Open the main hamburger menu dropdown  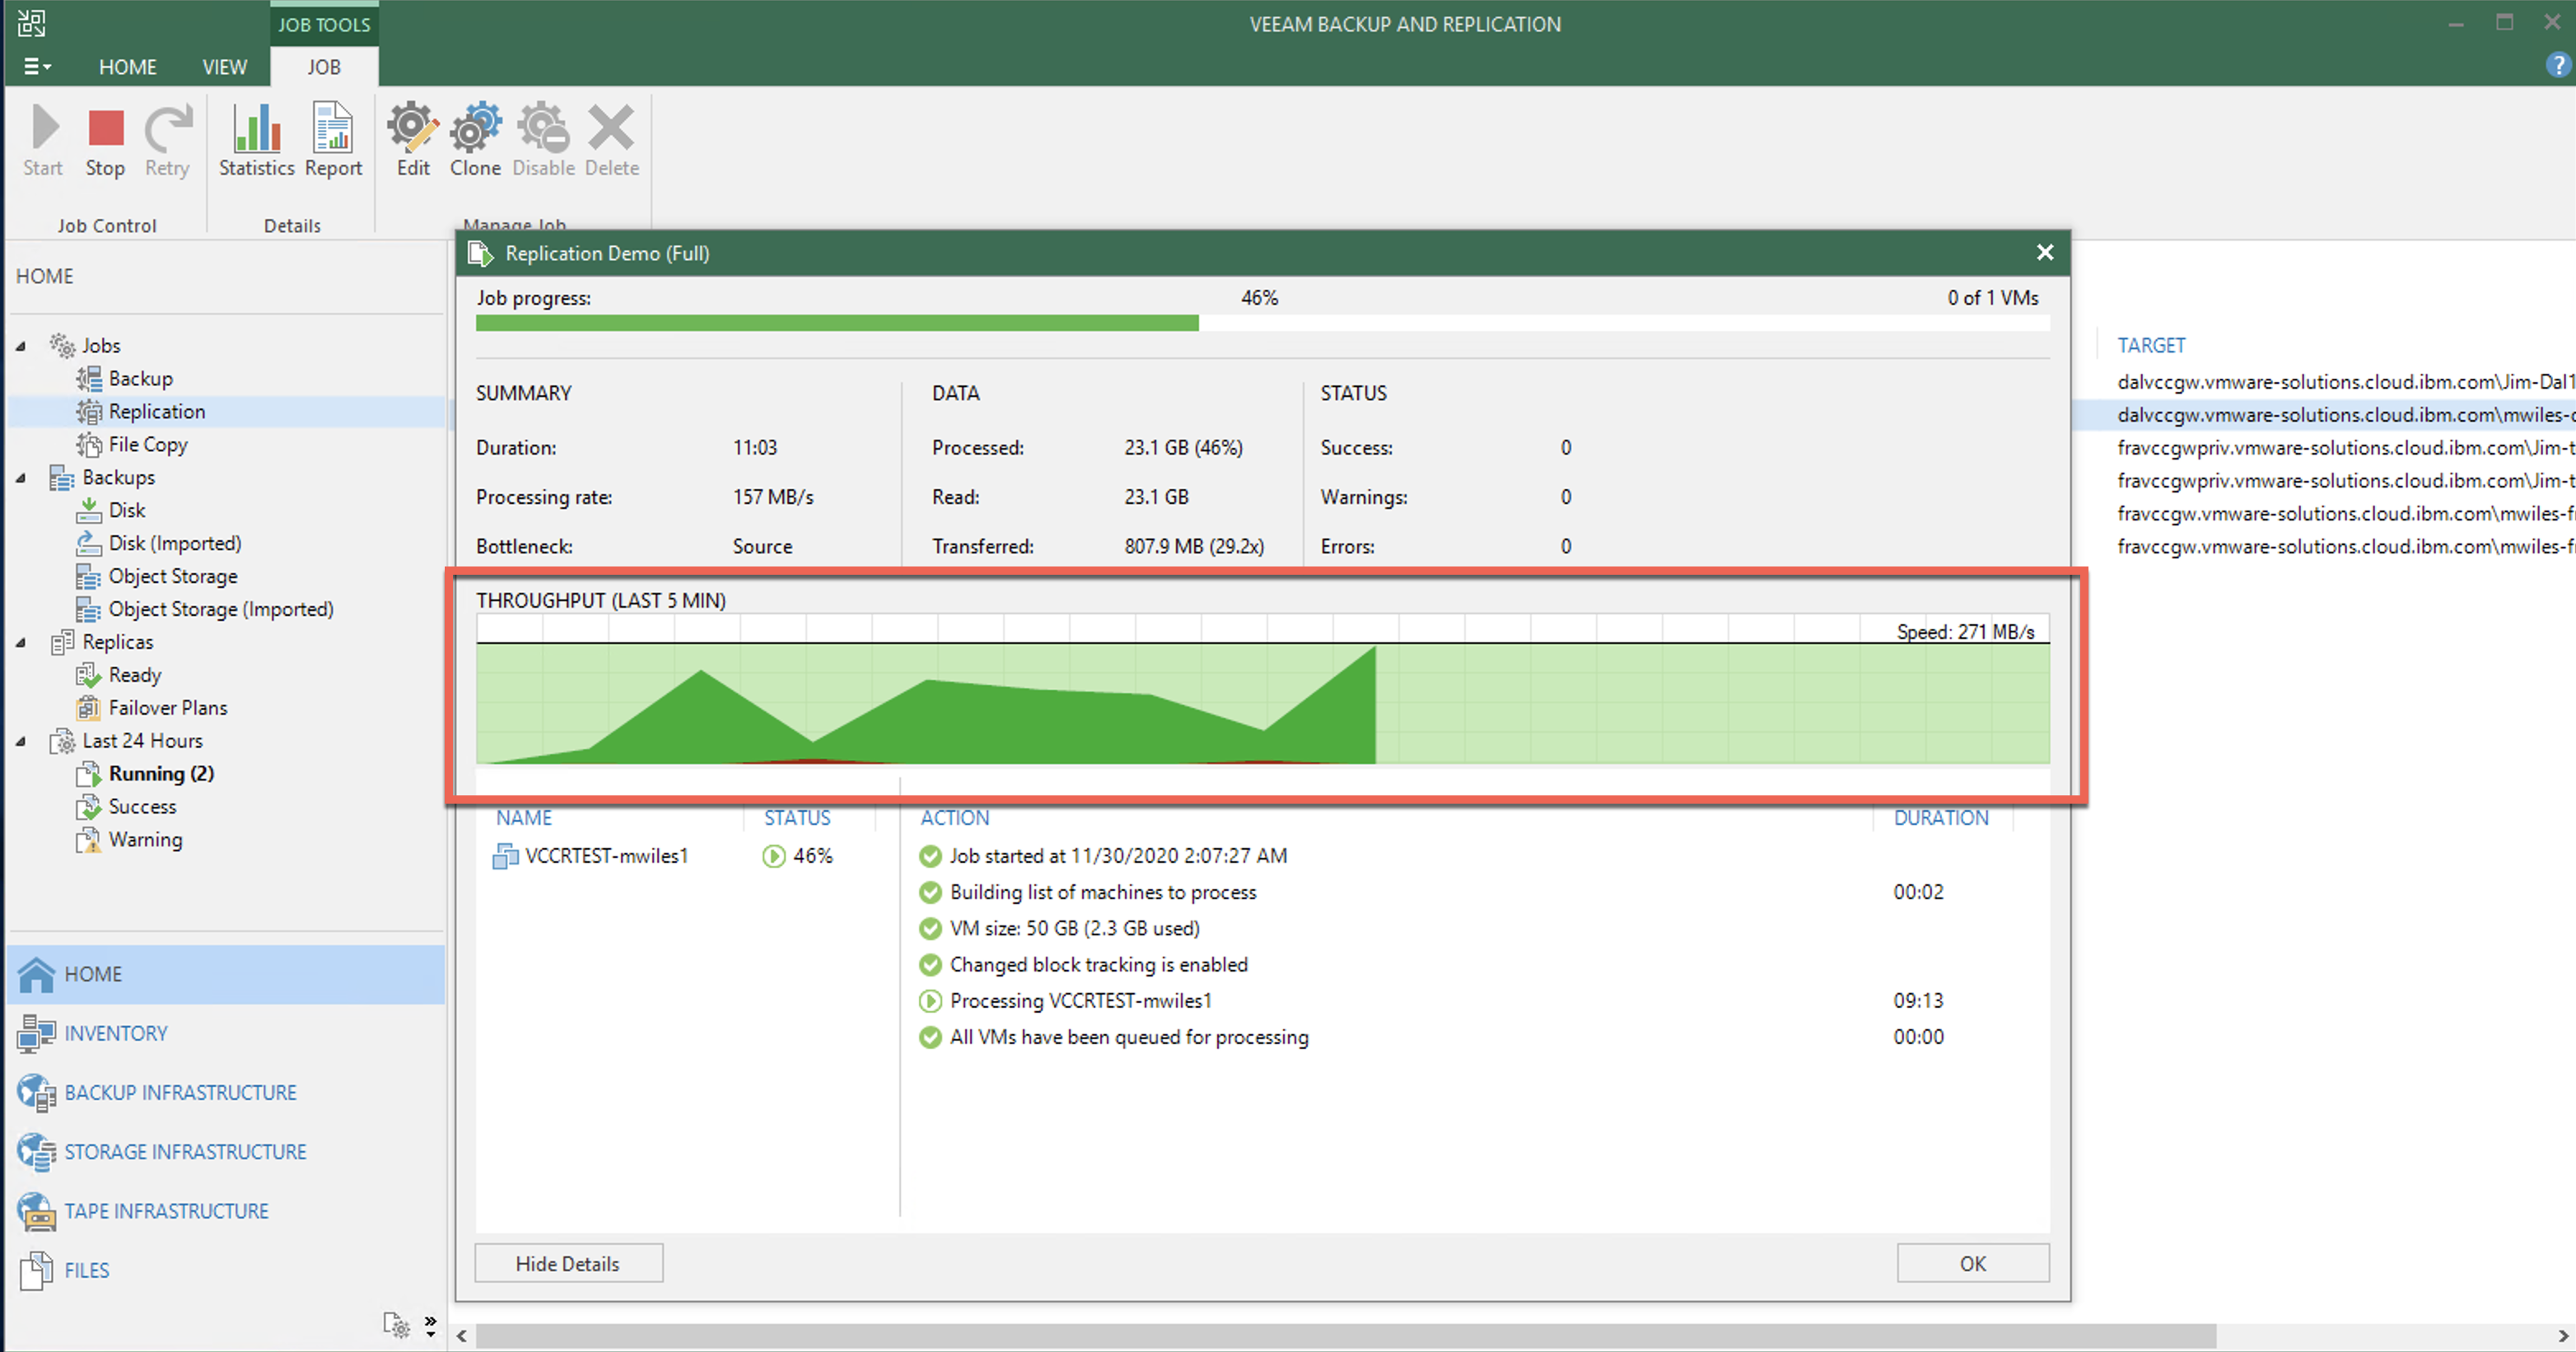coord(36,66)
